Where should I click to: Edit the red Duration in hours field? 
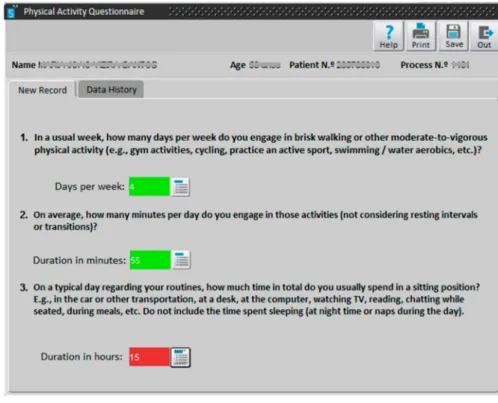click(x=149, y=357)
